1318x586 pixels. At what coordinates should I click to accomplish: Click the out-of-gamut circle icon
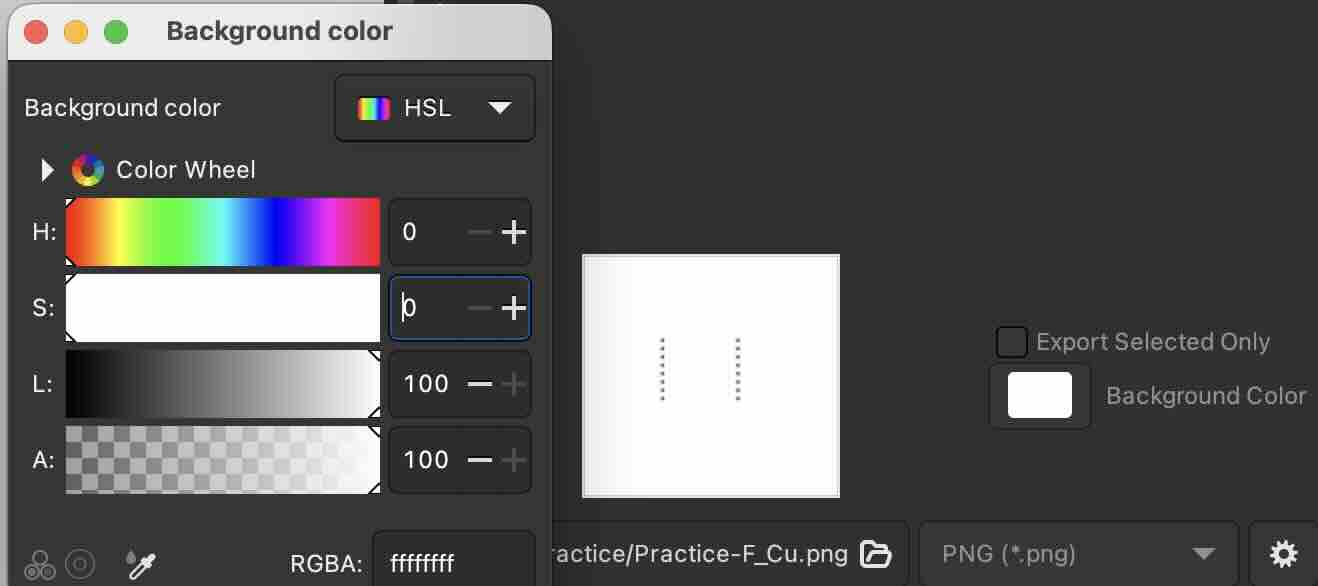[80, 566]
